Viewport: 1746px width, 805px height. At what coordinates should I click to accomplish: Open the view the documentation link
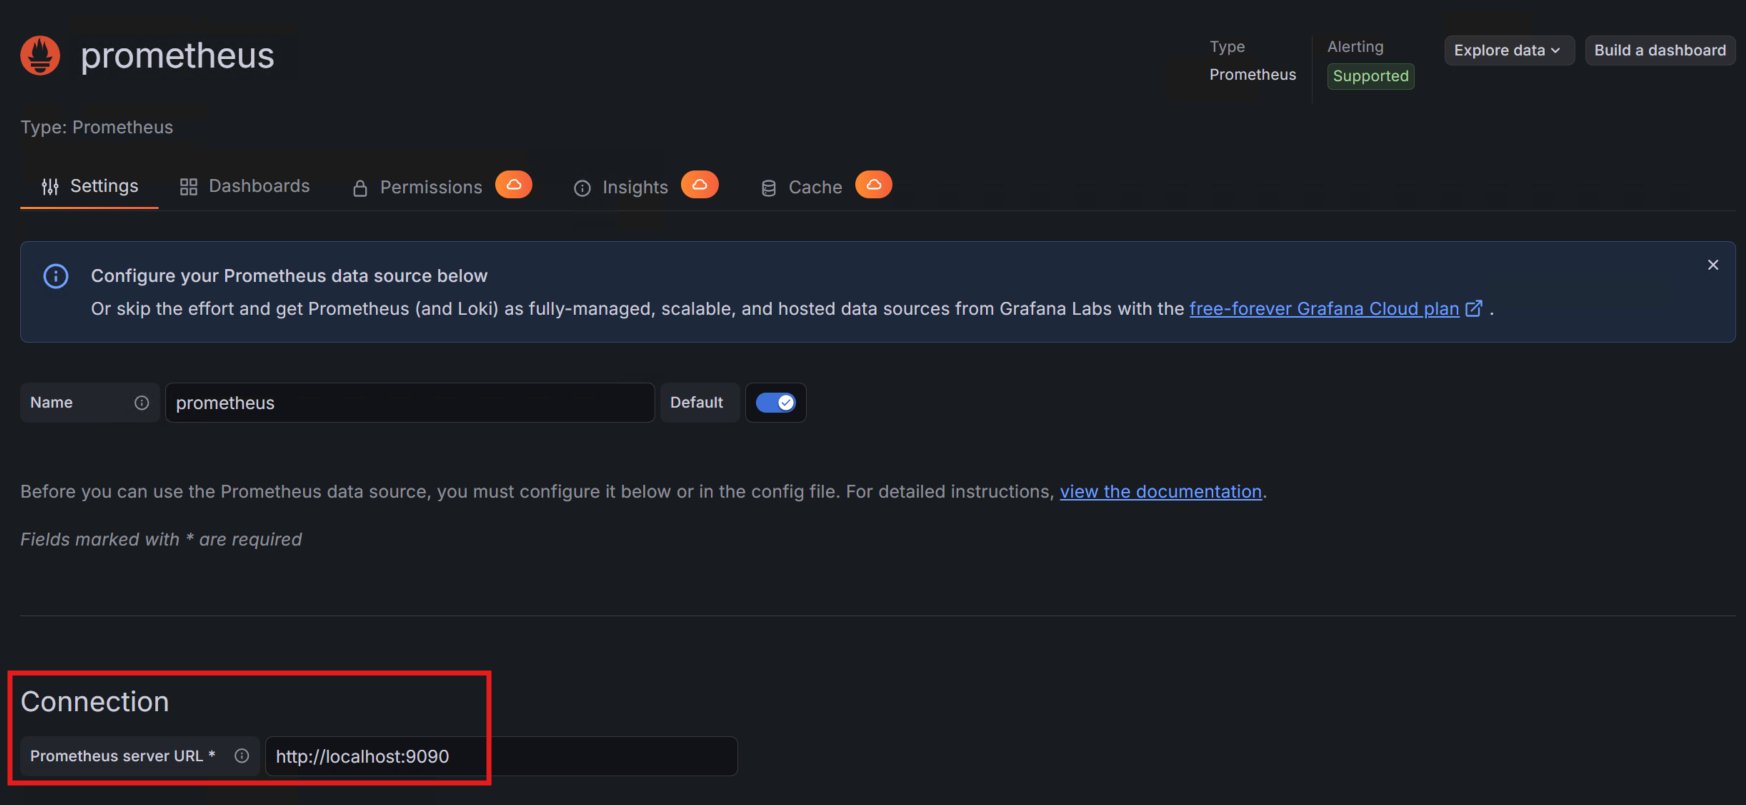point(1160,492)
